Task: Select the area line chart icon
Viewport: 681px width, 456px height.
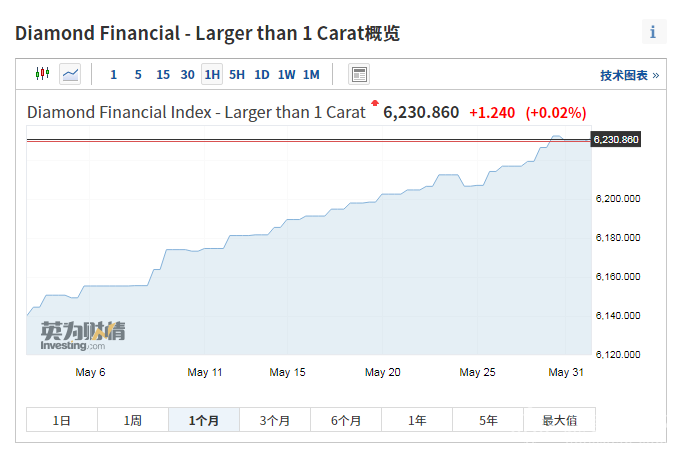Action: 70,74
